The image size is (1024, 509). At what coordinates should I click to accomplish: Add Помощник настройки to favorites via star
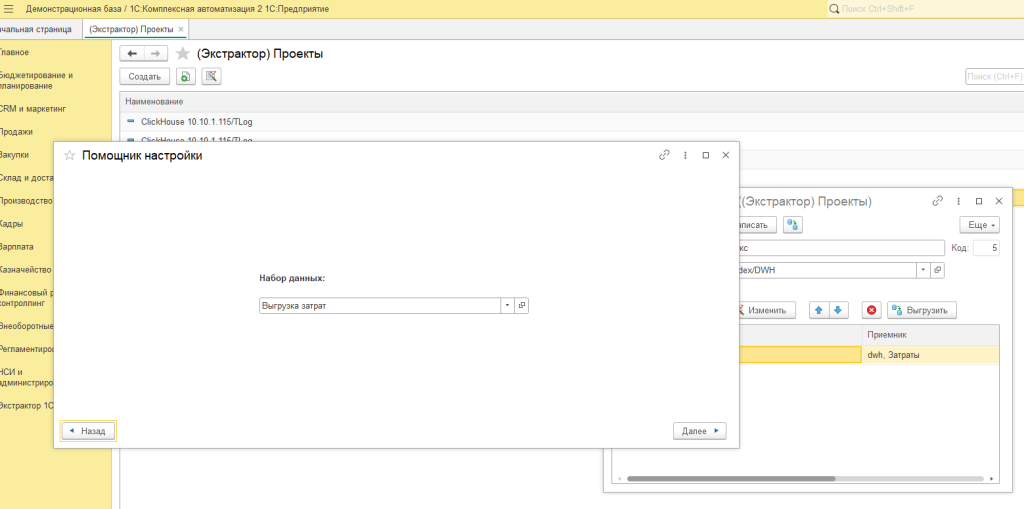(69, 155)
